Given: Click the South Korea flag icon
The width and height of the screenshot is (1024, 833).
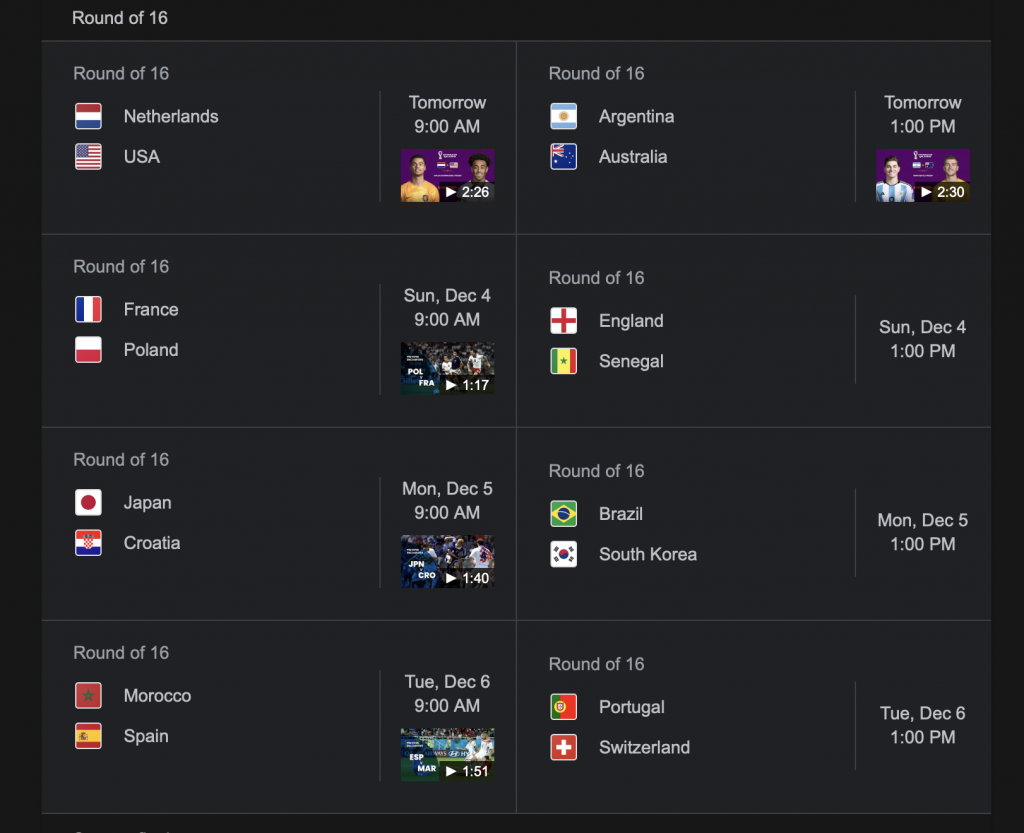Looking at the screenshot, I should pos(563,554).
